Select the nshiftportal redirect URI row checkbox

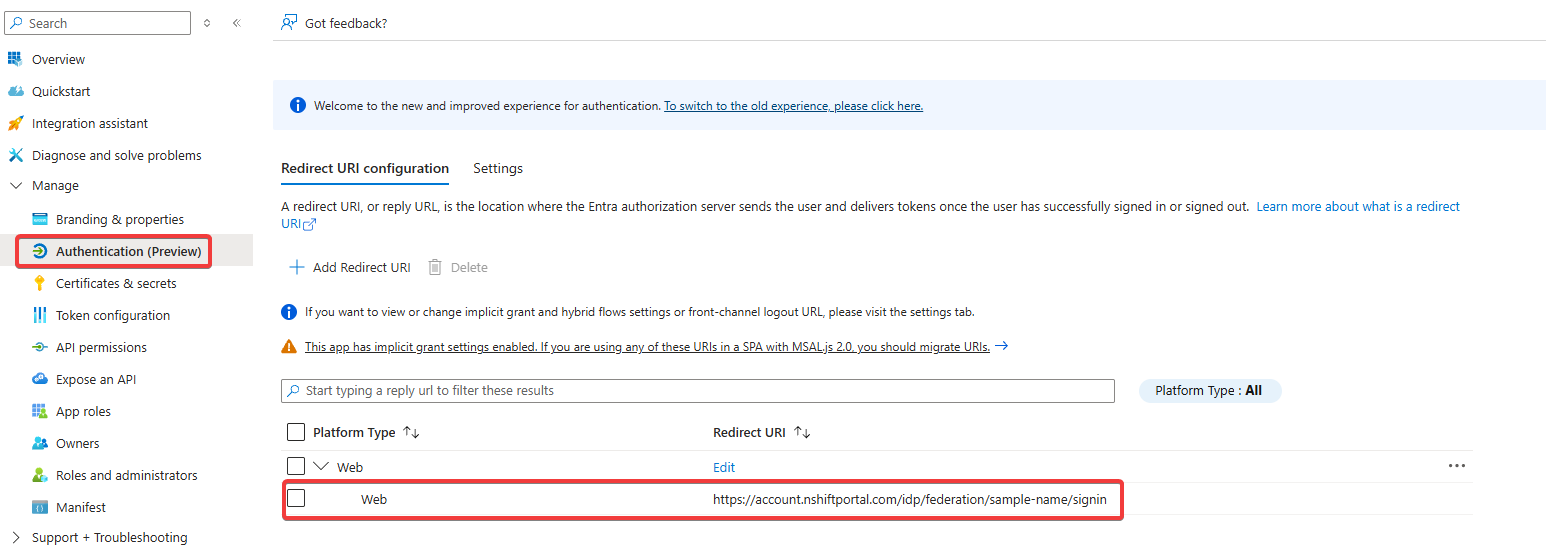(x=296, y=498)
